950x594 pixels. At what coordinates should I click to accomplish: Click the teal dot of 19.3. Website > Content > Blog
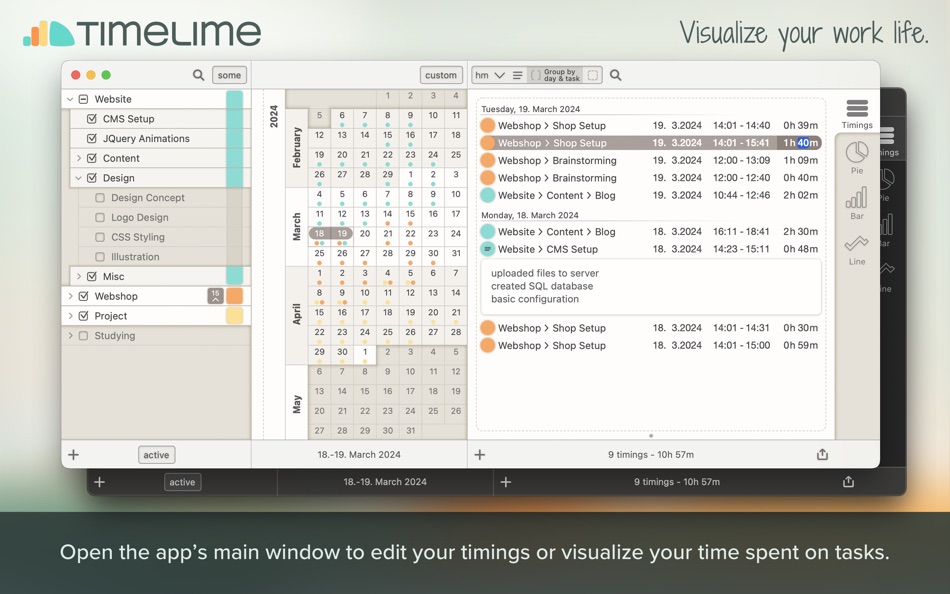click(x=488, y=195)
